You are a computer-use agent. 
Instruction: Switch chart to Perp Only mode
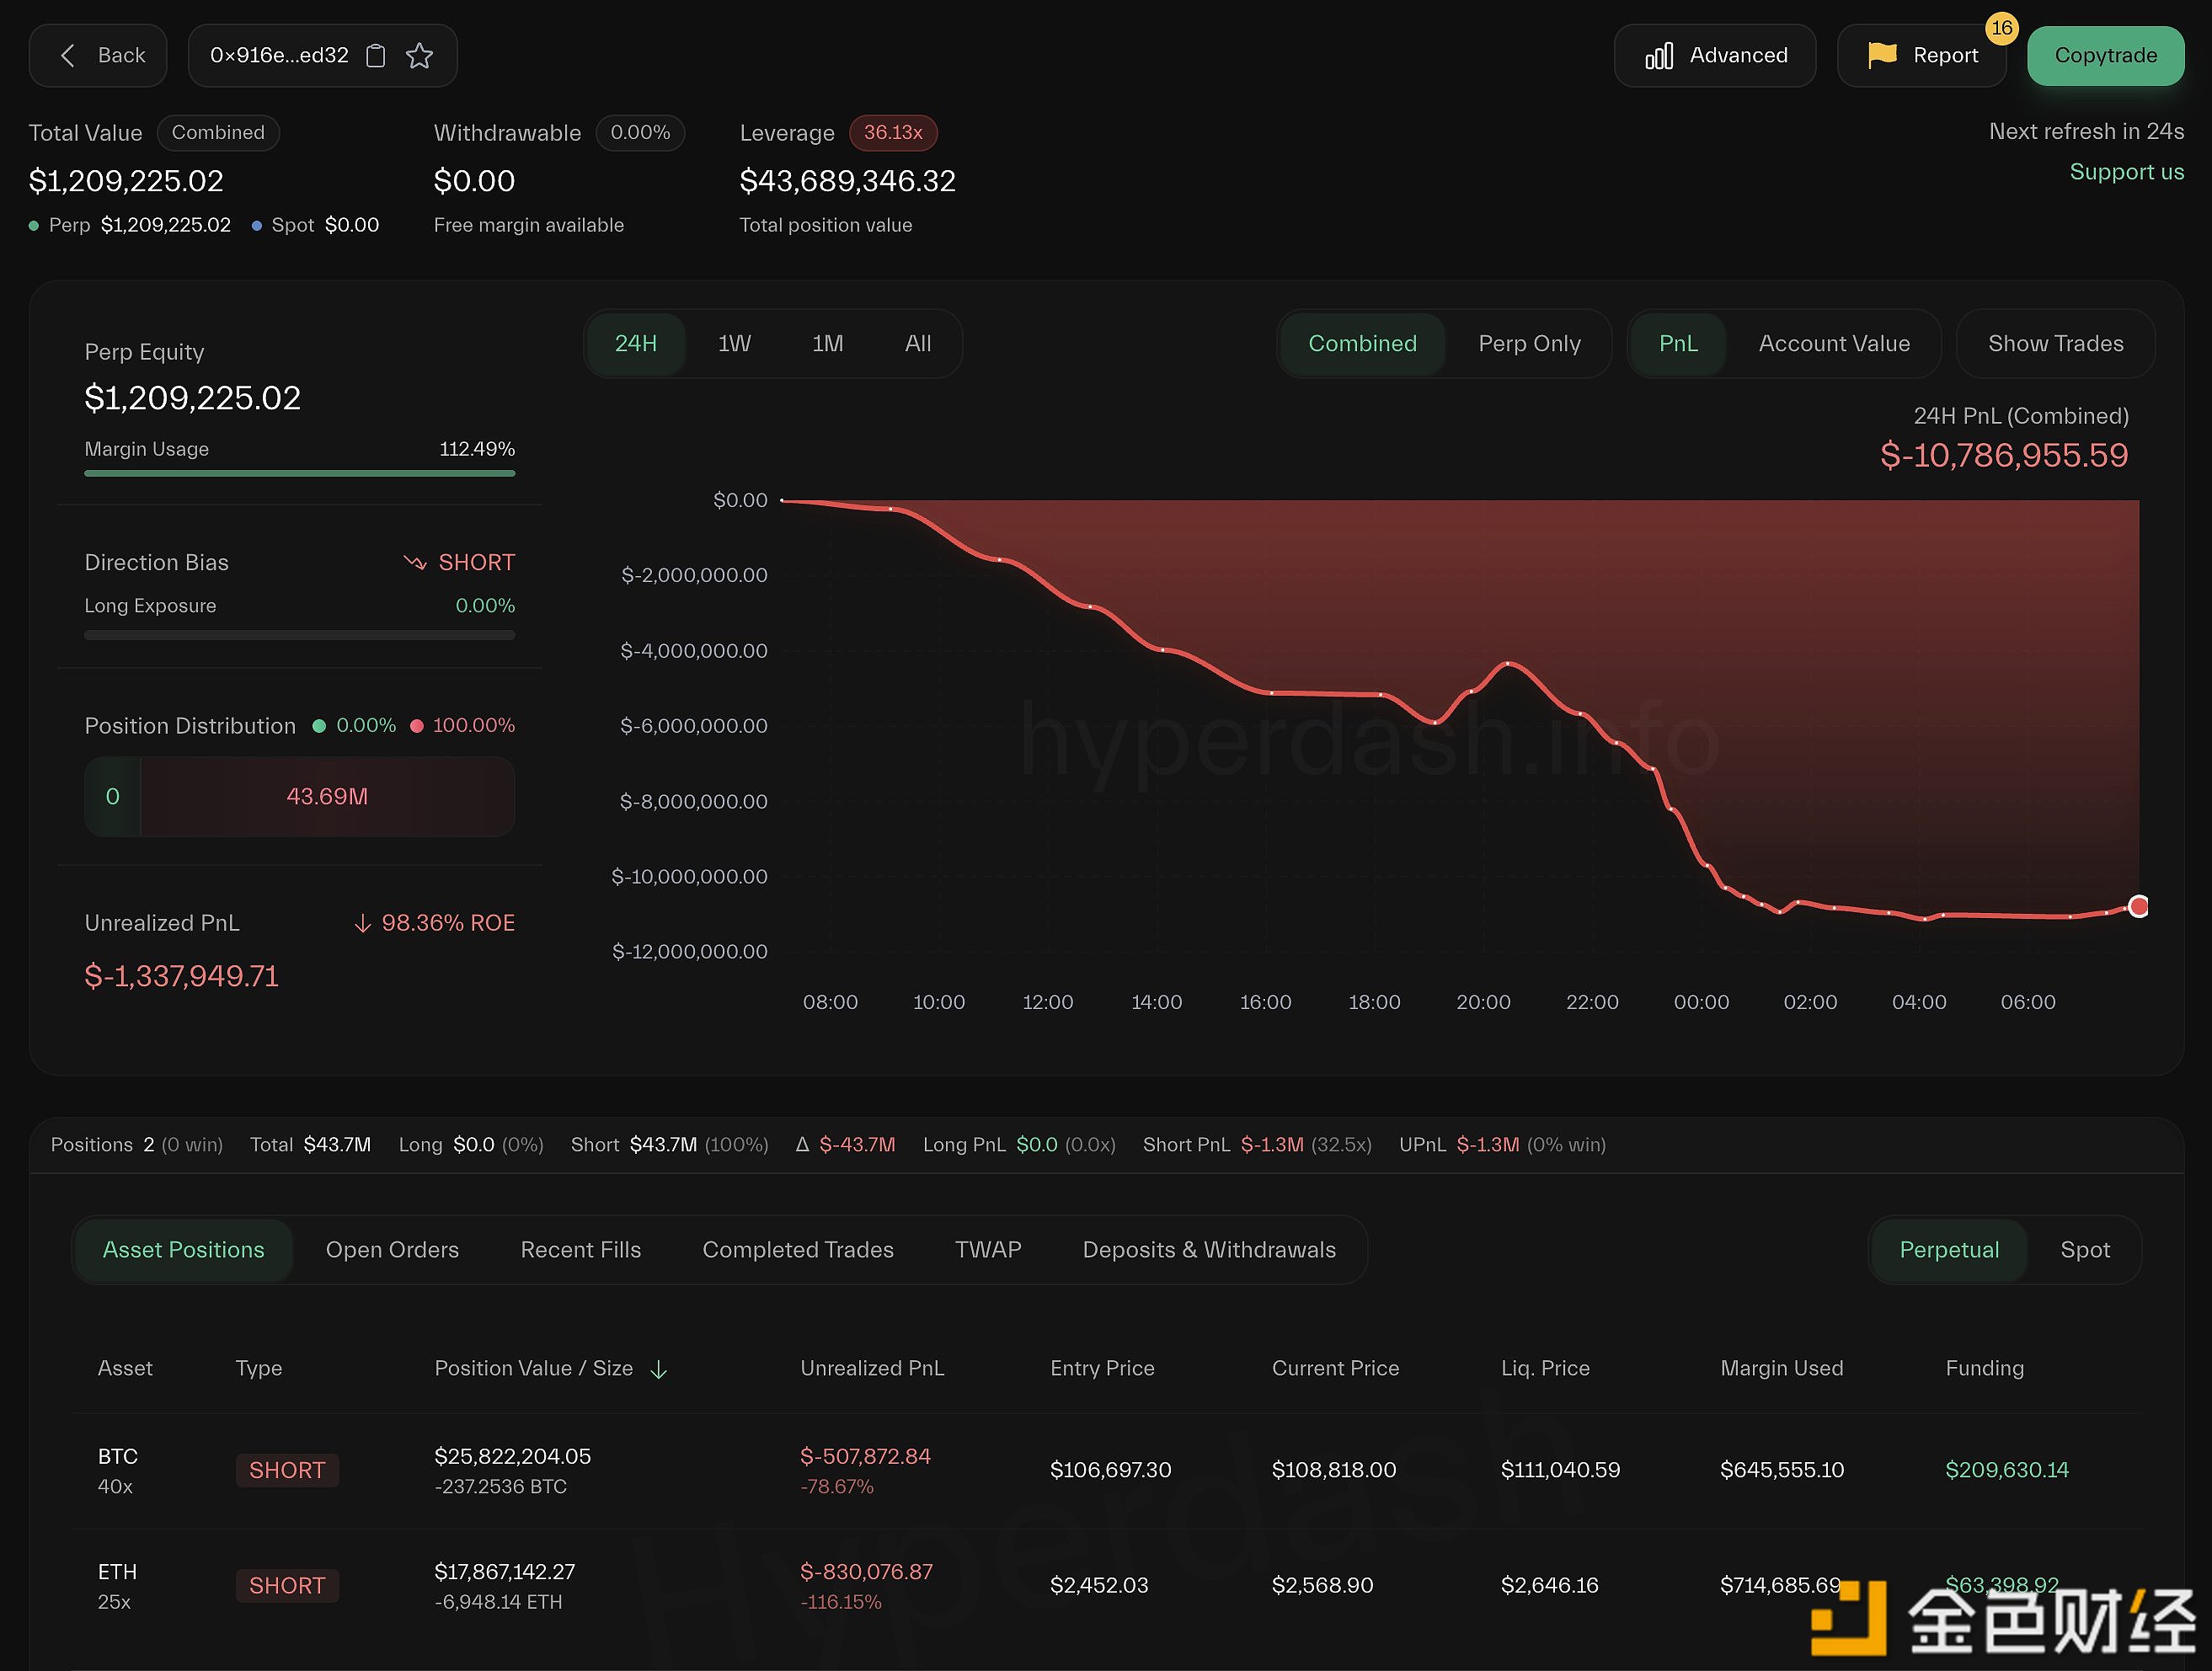(x=1529, y=344)
